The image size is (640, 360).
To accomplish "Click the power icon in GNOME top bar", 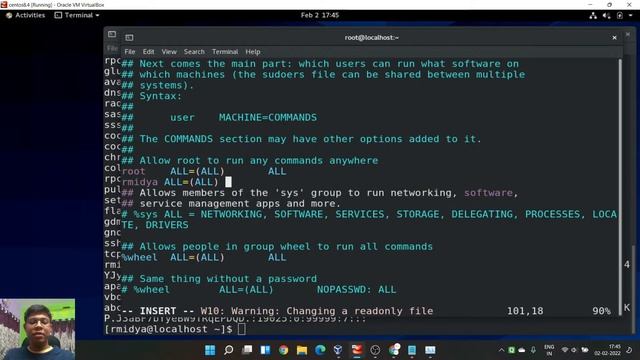I will click(x=620, y=16).
